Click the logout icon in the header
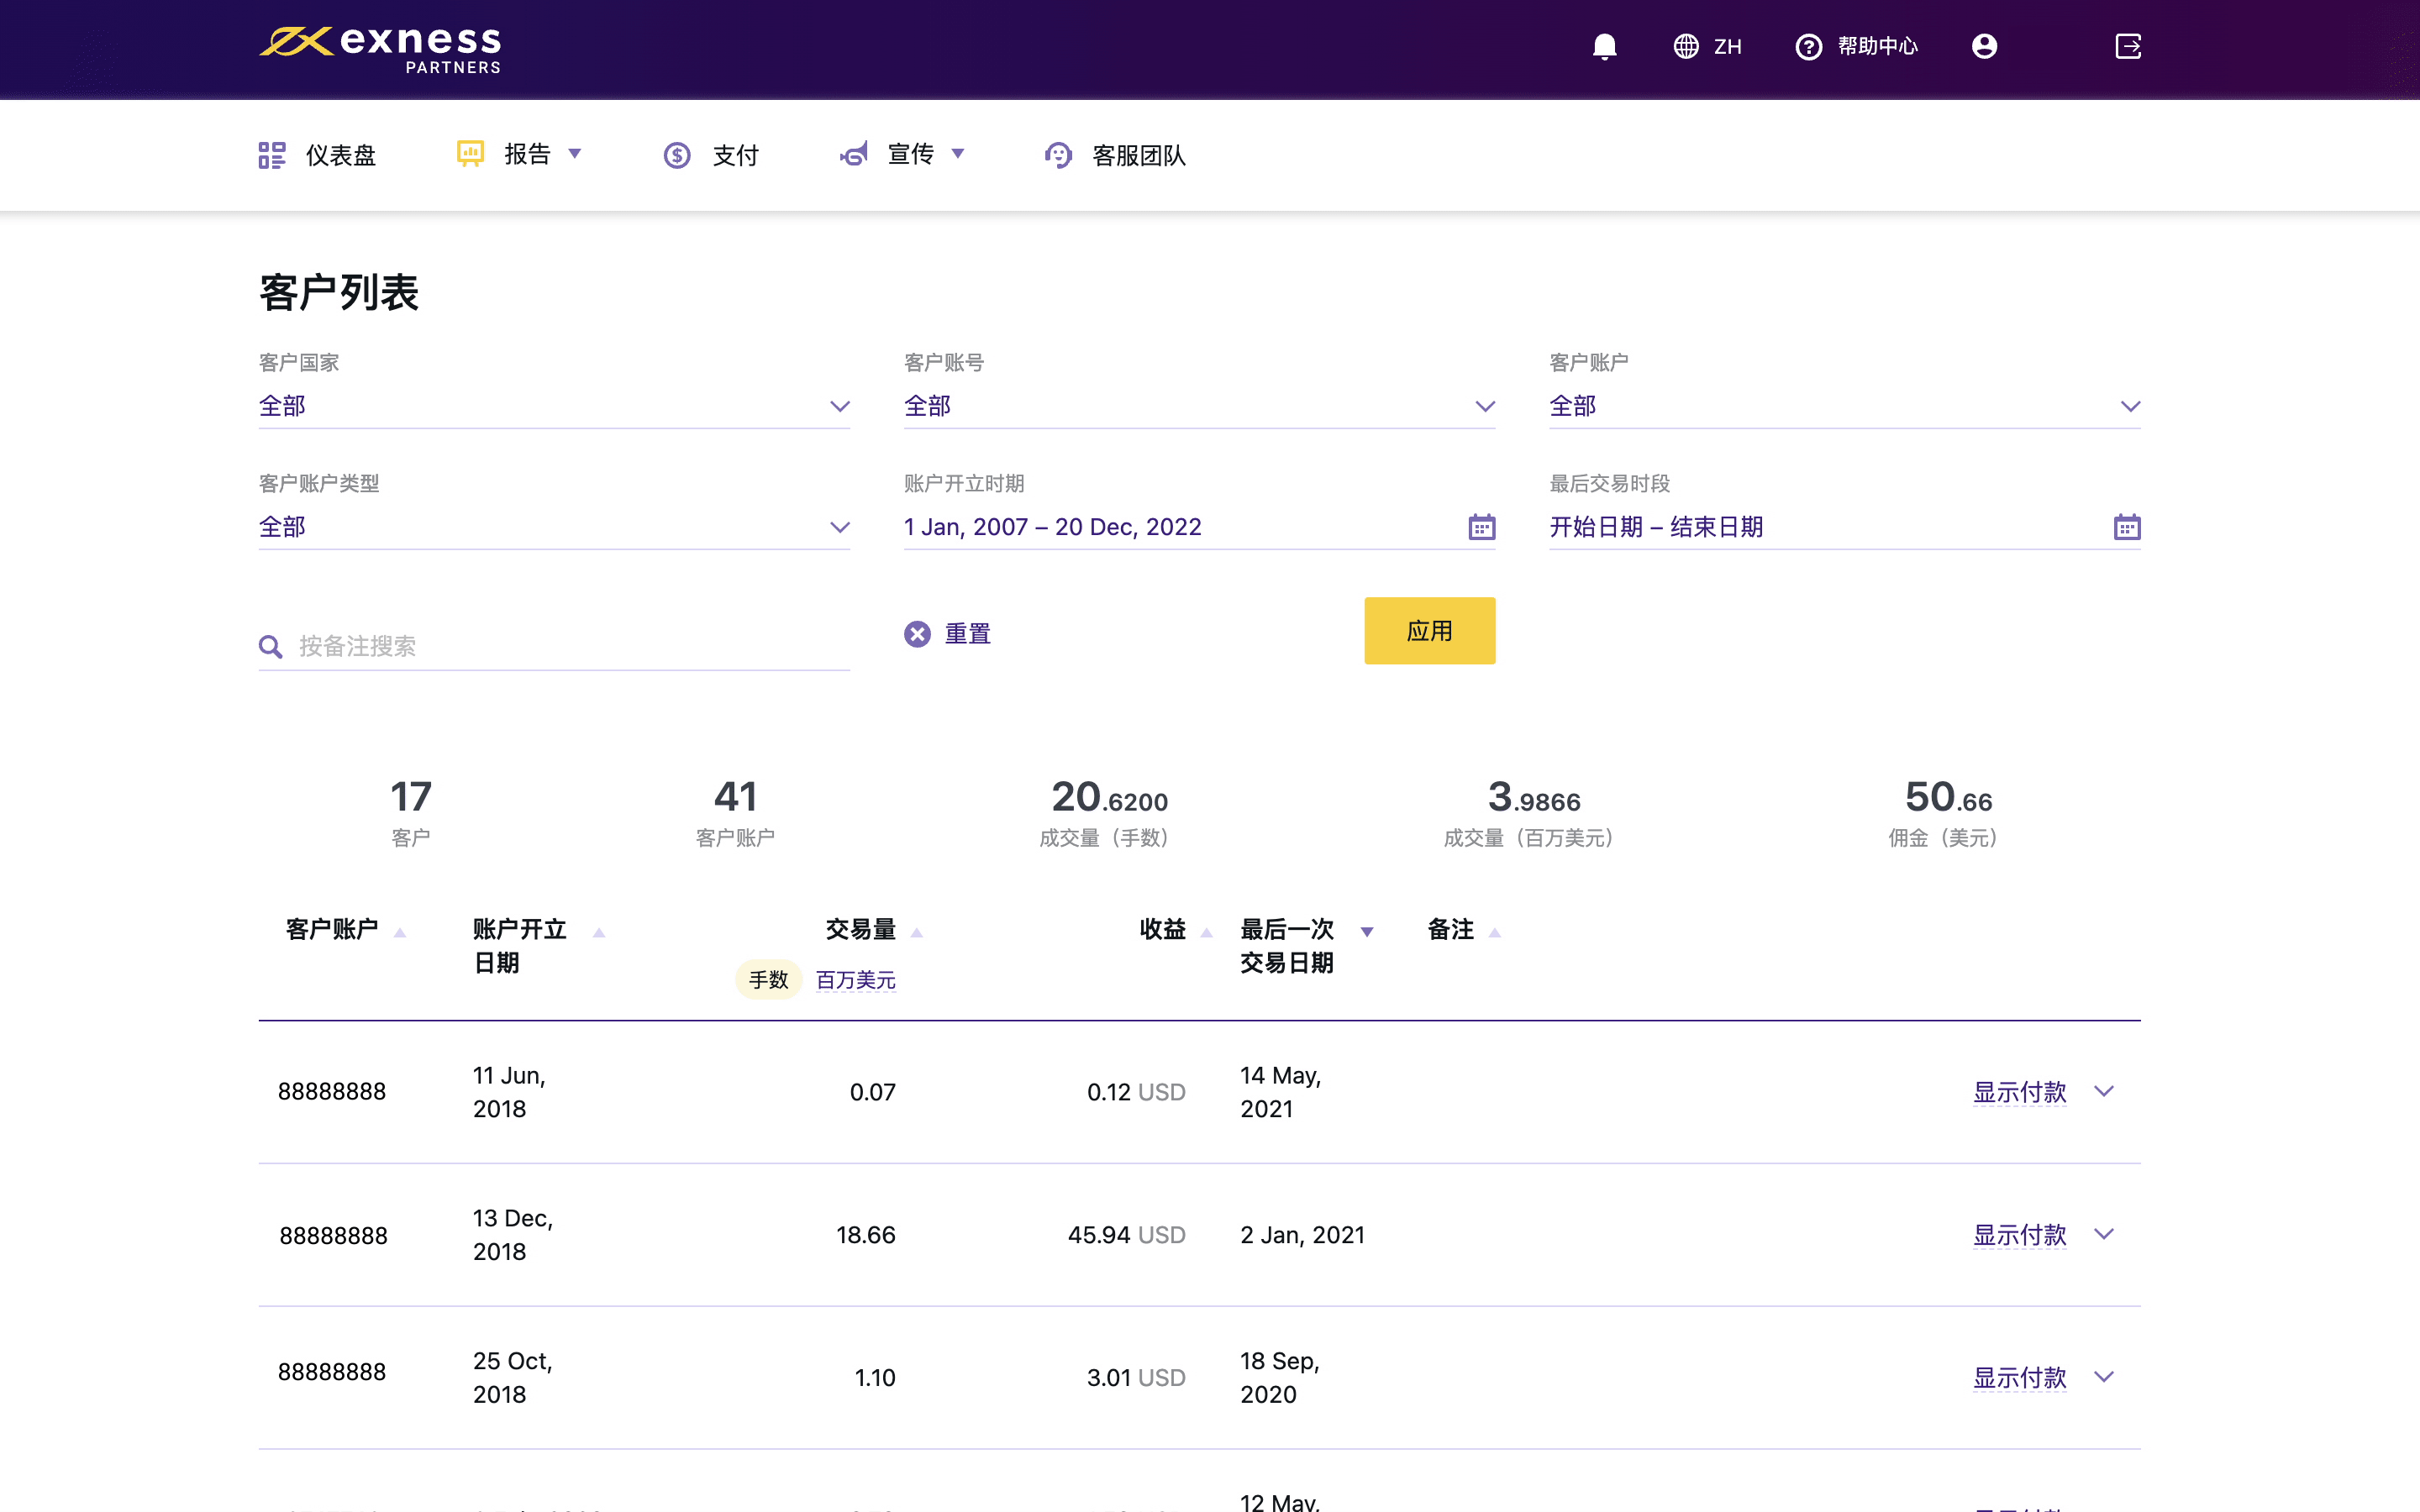2420x1512 pixels. [2128, 47]
